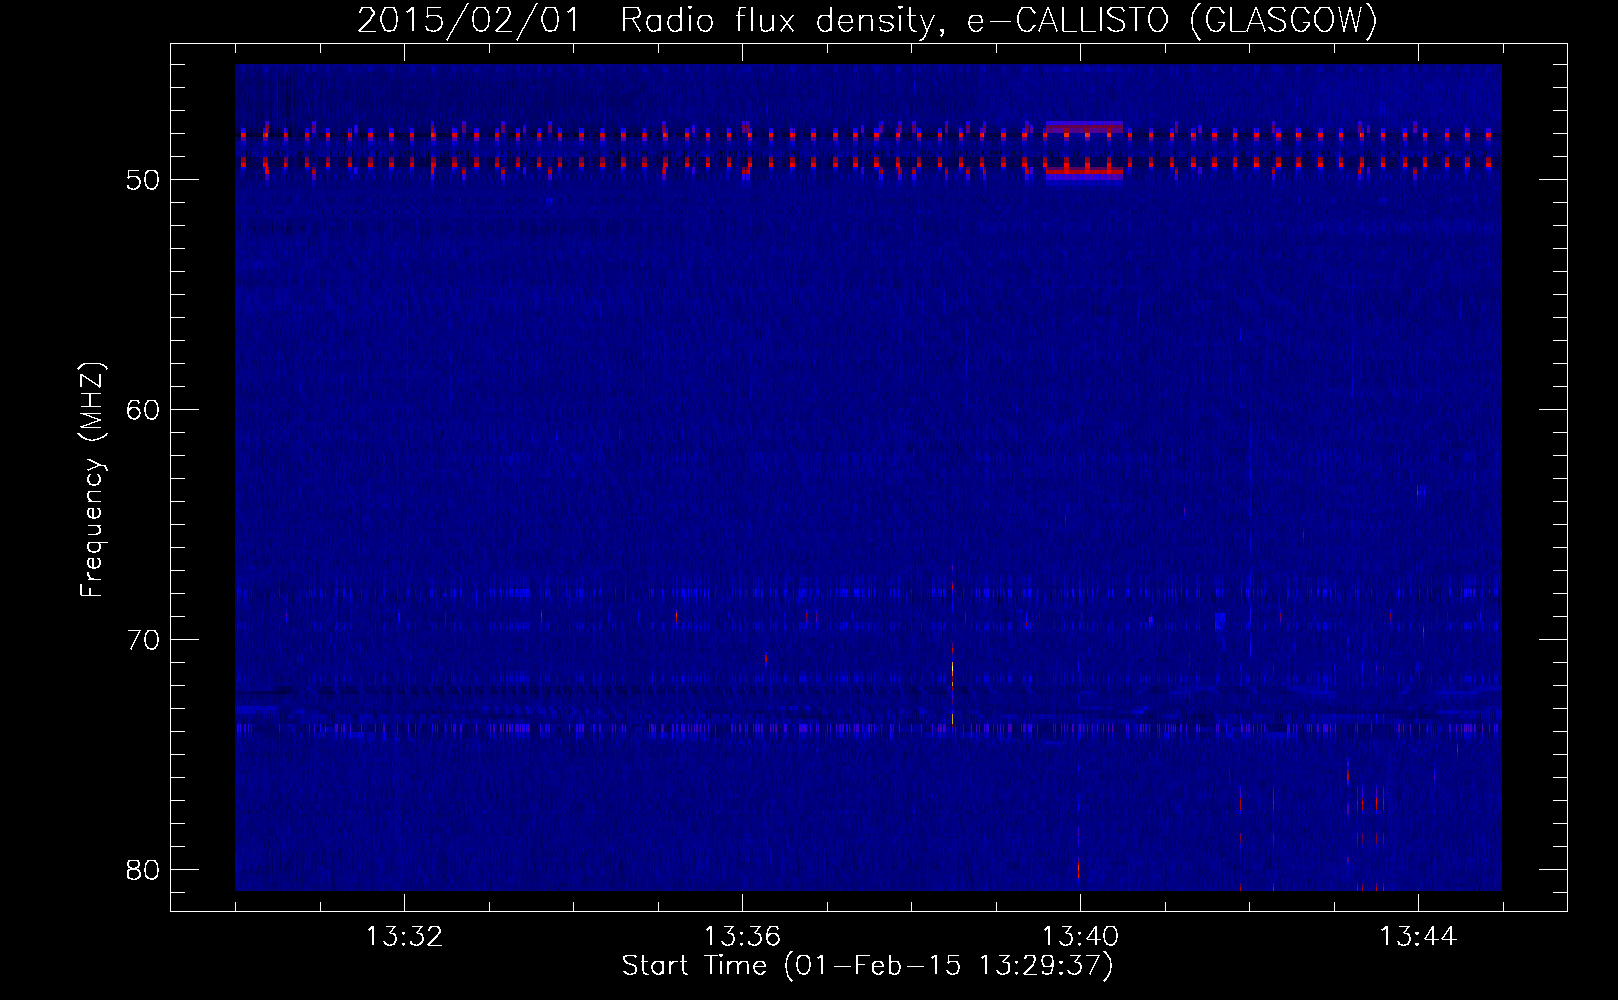
Task: Click the 50 frequency tick label
Action: [x=144, y=180]
